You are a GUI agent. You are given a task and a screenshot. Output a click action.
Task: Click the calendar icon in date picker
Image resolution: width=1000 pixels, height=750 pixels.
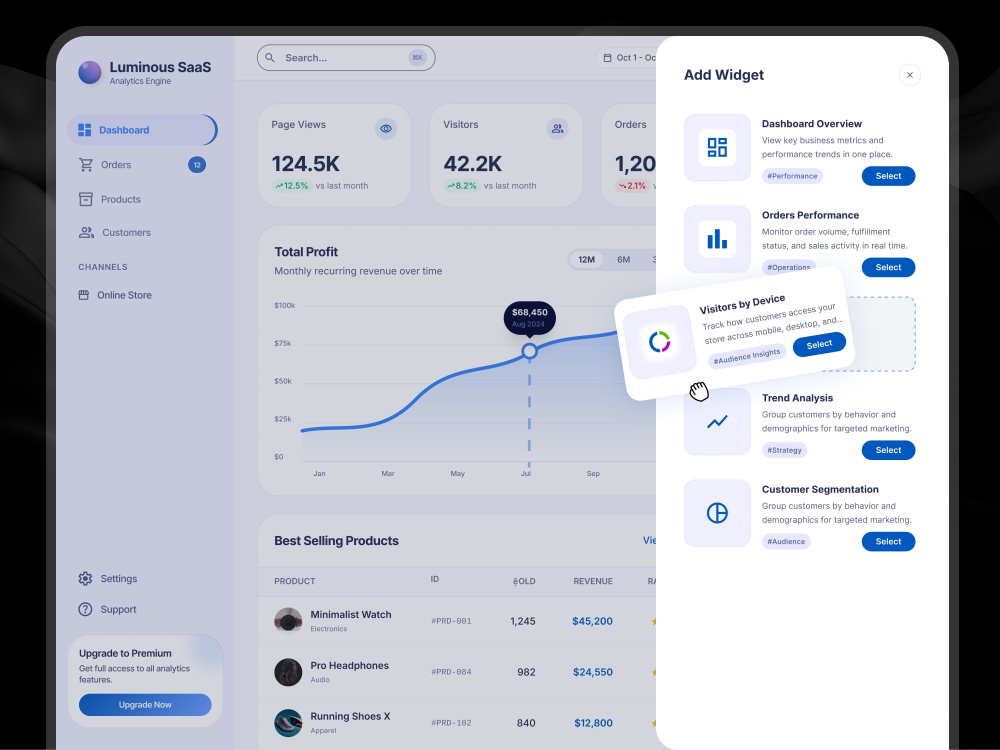[x=607, y=57]
